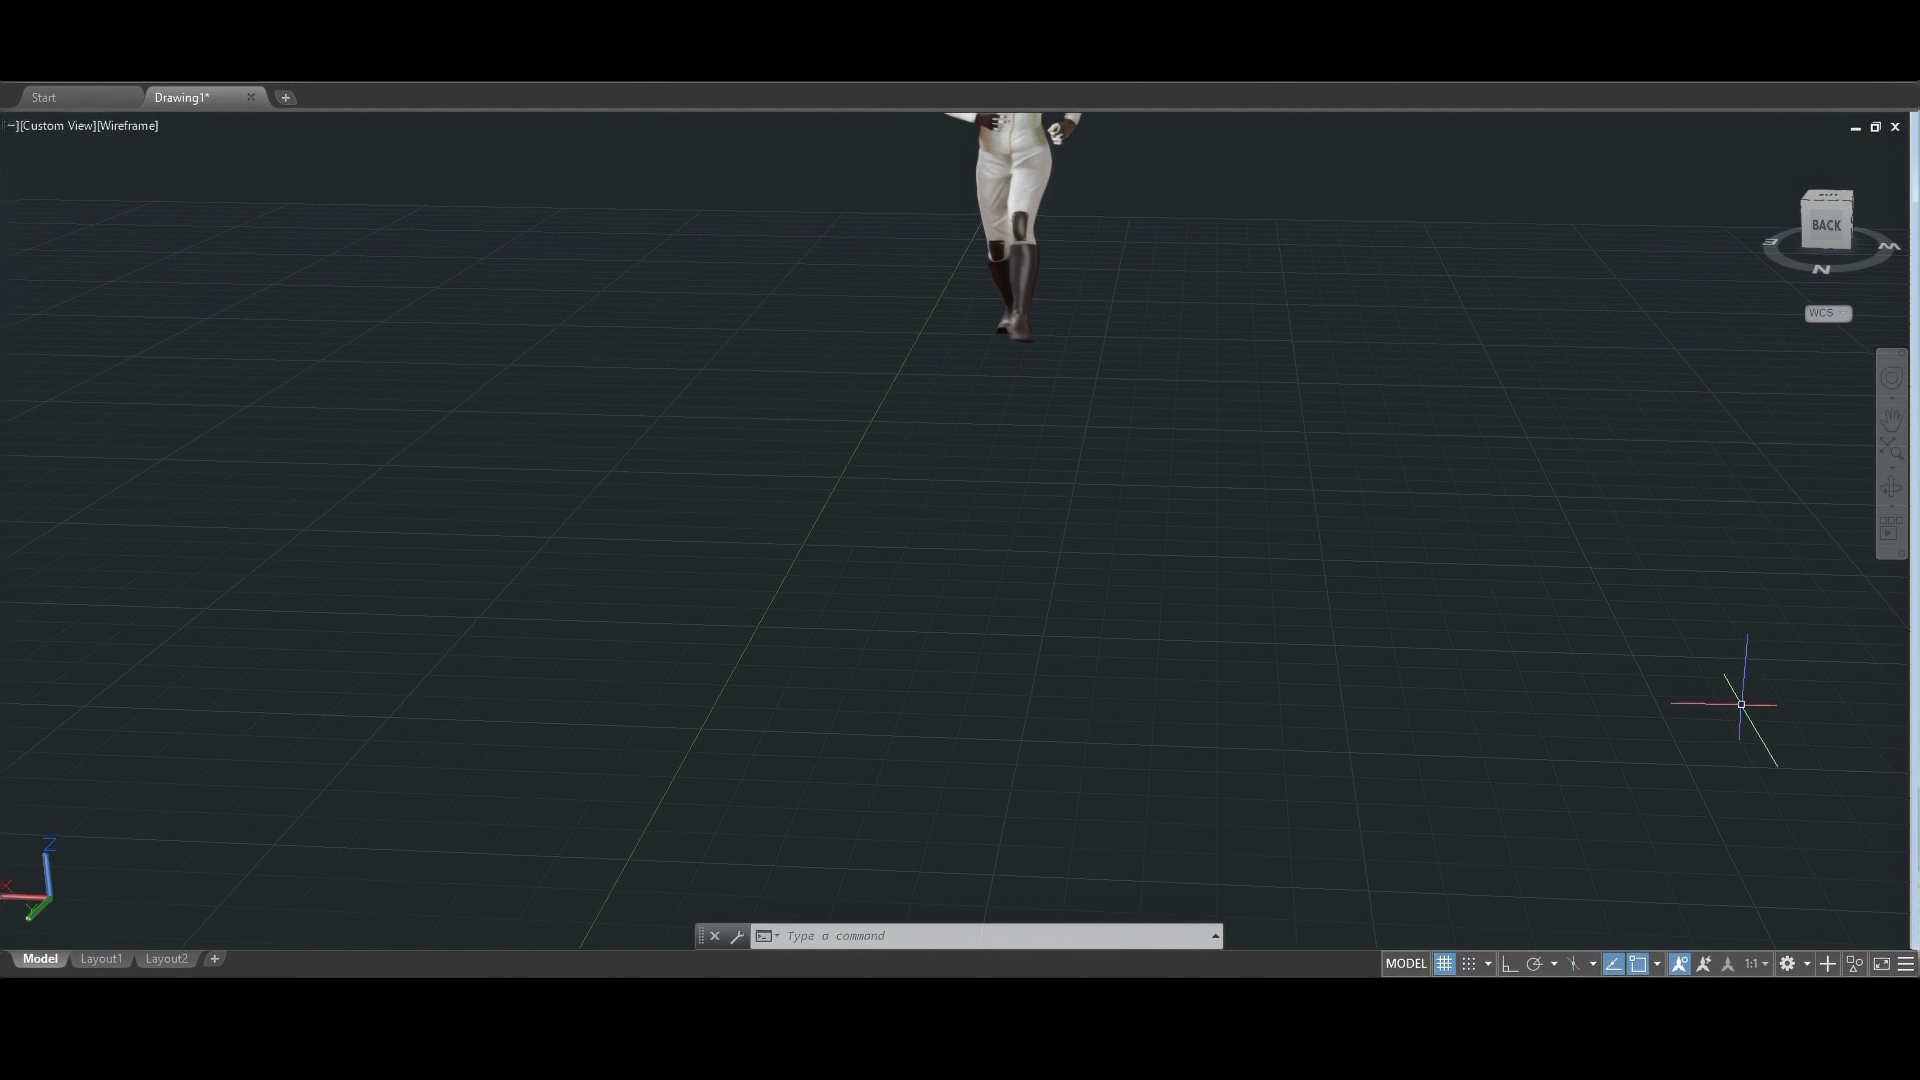Click the E compass direction on ViewCube
Screen dimensions: 1920x1080
pos(1770,242)
